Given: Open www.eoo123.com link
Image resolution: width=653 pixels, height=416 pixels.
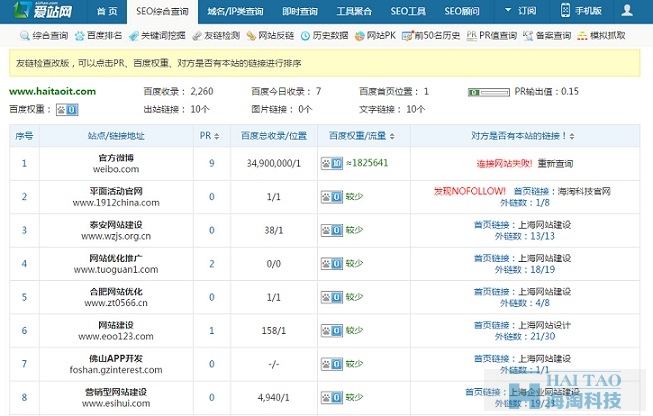Looking at the screenshot, I should [x=116, y=336].
